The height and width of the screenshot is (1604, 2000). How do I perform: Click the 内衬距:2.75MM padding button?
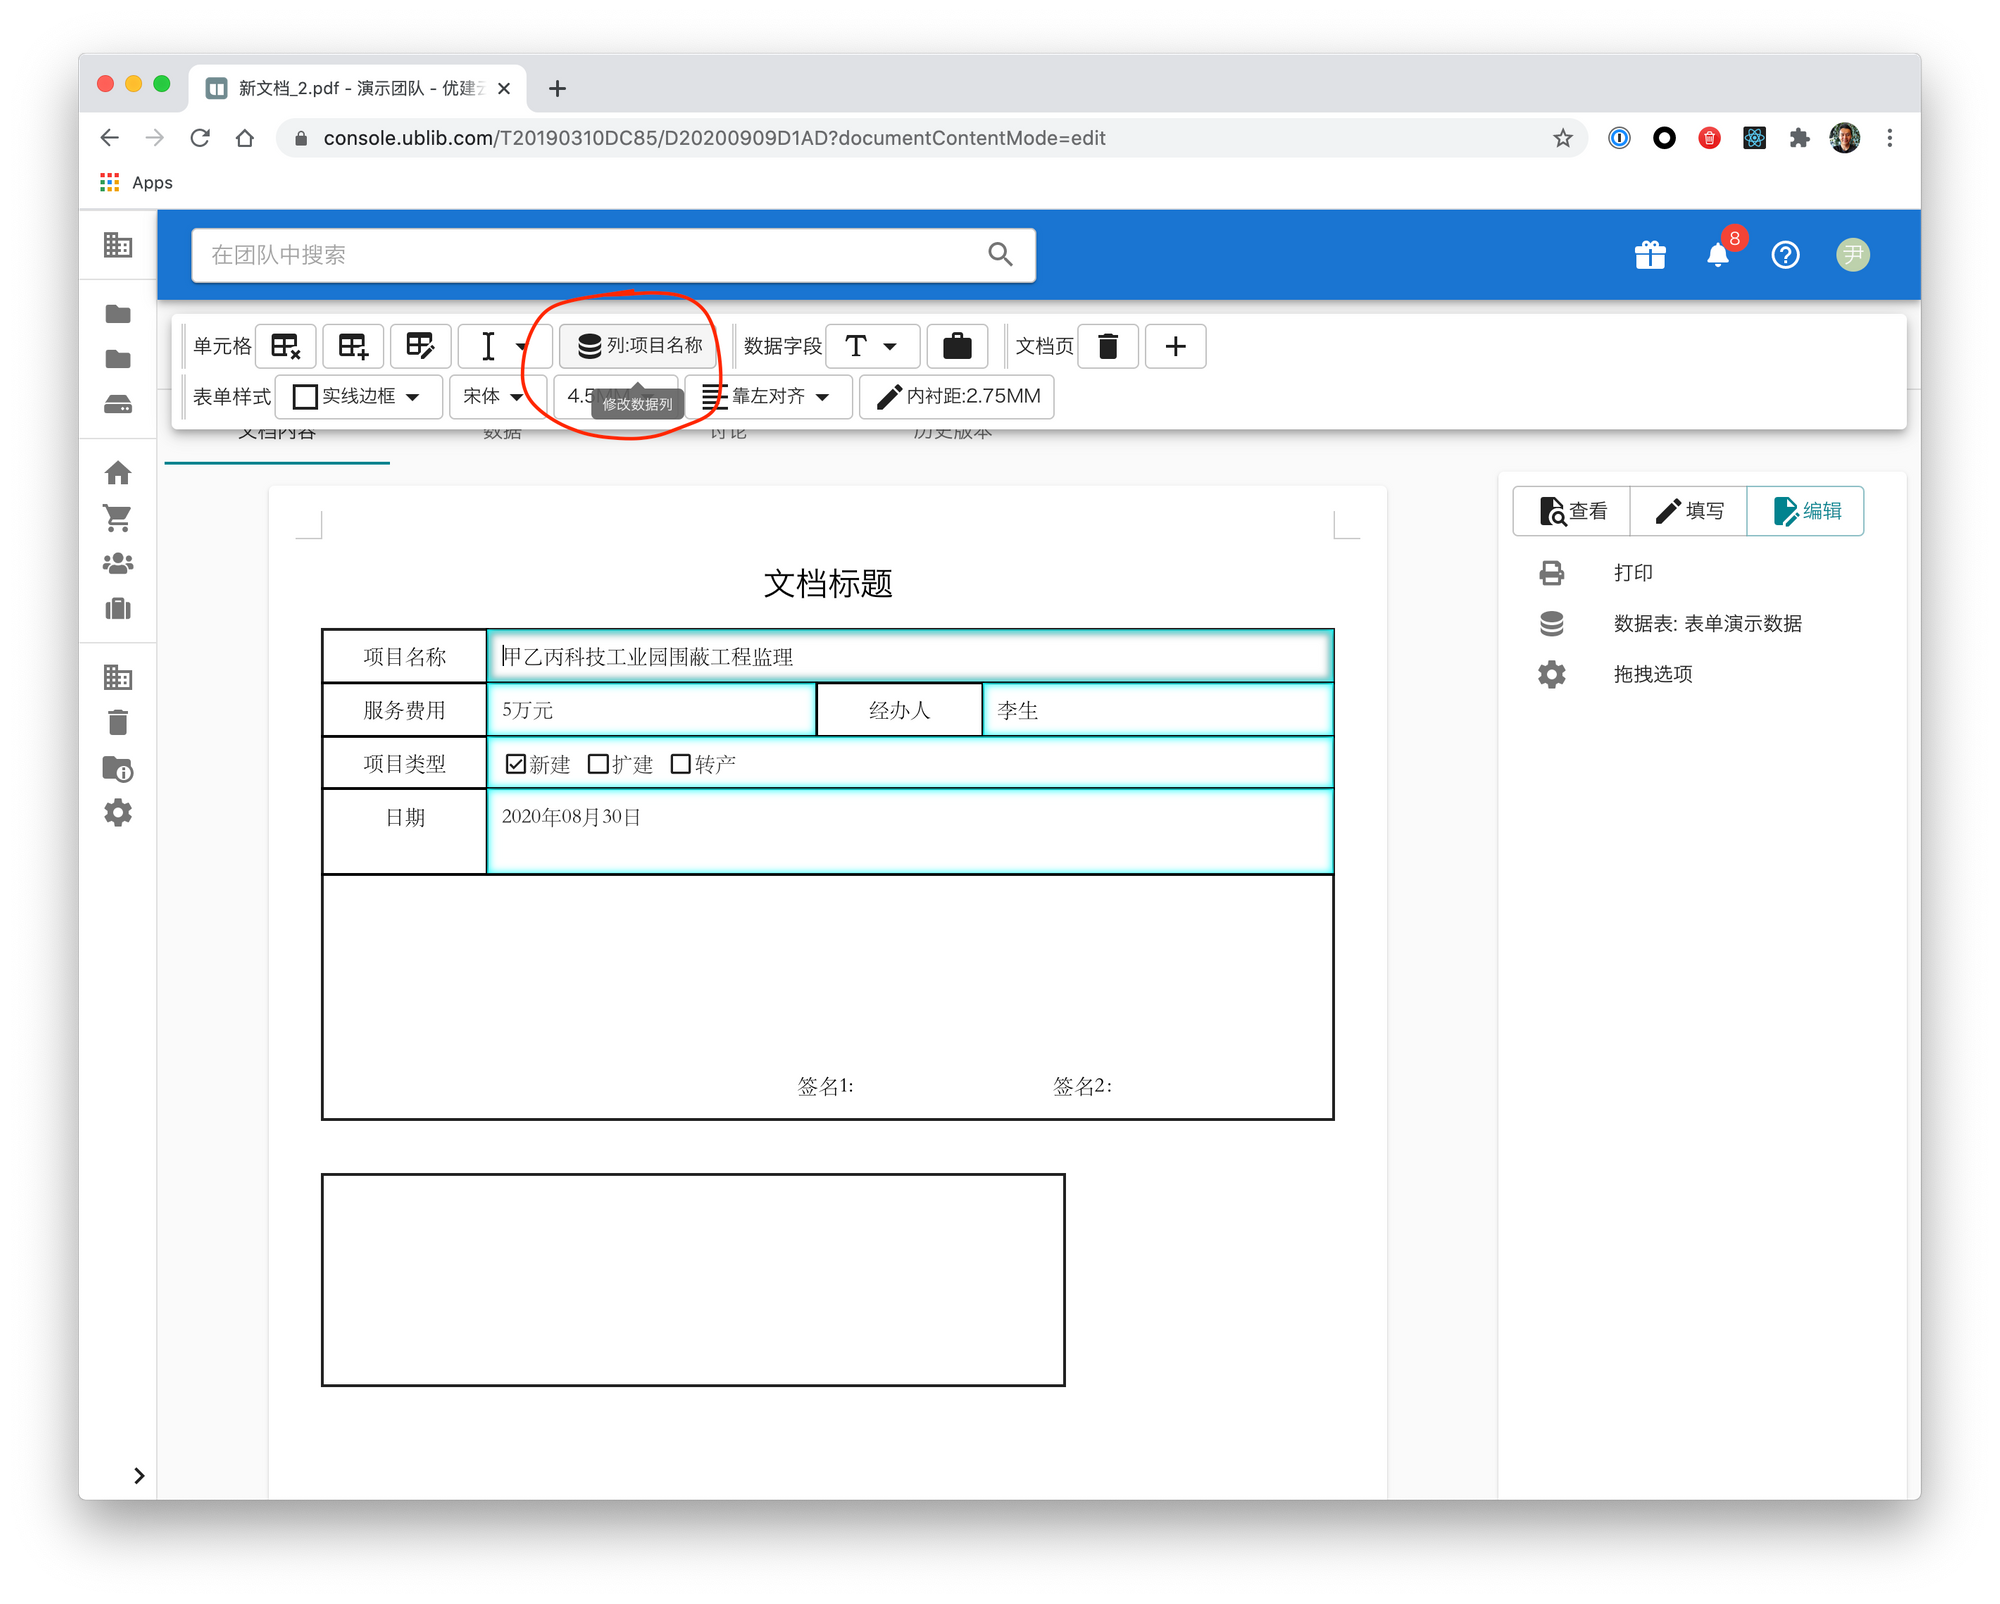(957, 397)
